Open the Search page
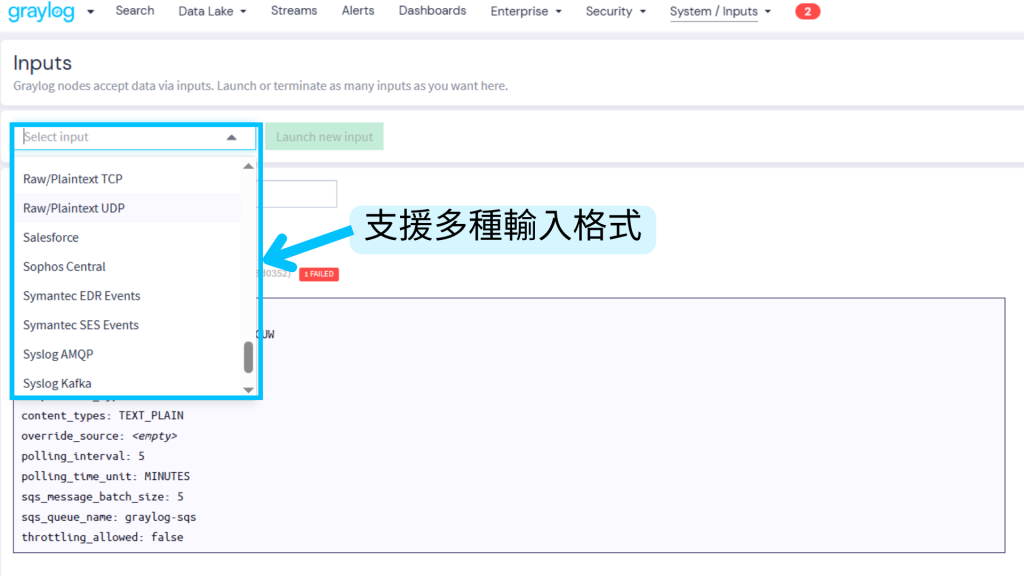The width and height of the screenshot is (1024, 576). [x=135, y=10]
